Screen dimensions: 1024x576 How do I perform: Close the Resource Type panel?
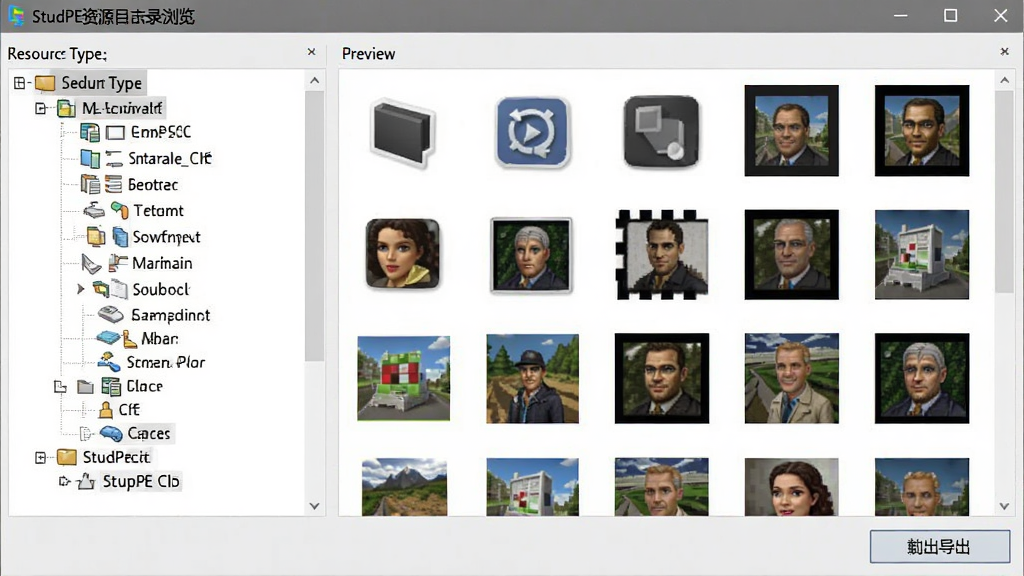click(312, 52)
